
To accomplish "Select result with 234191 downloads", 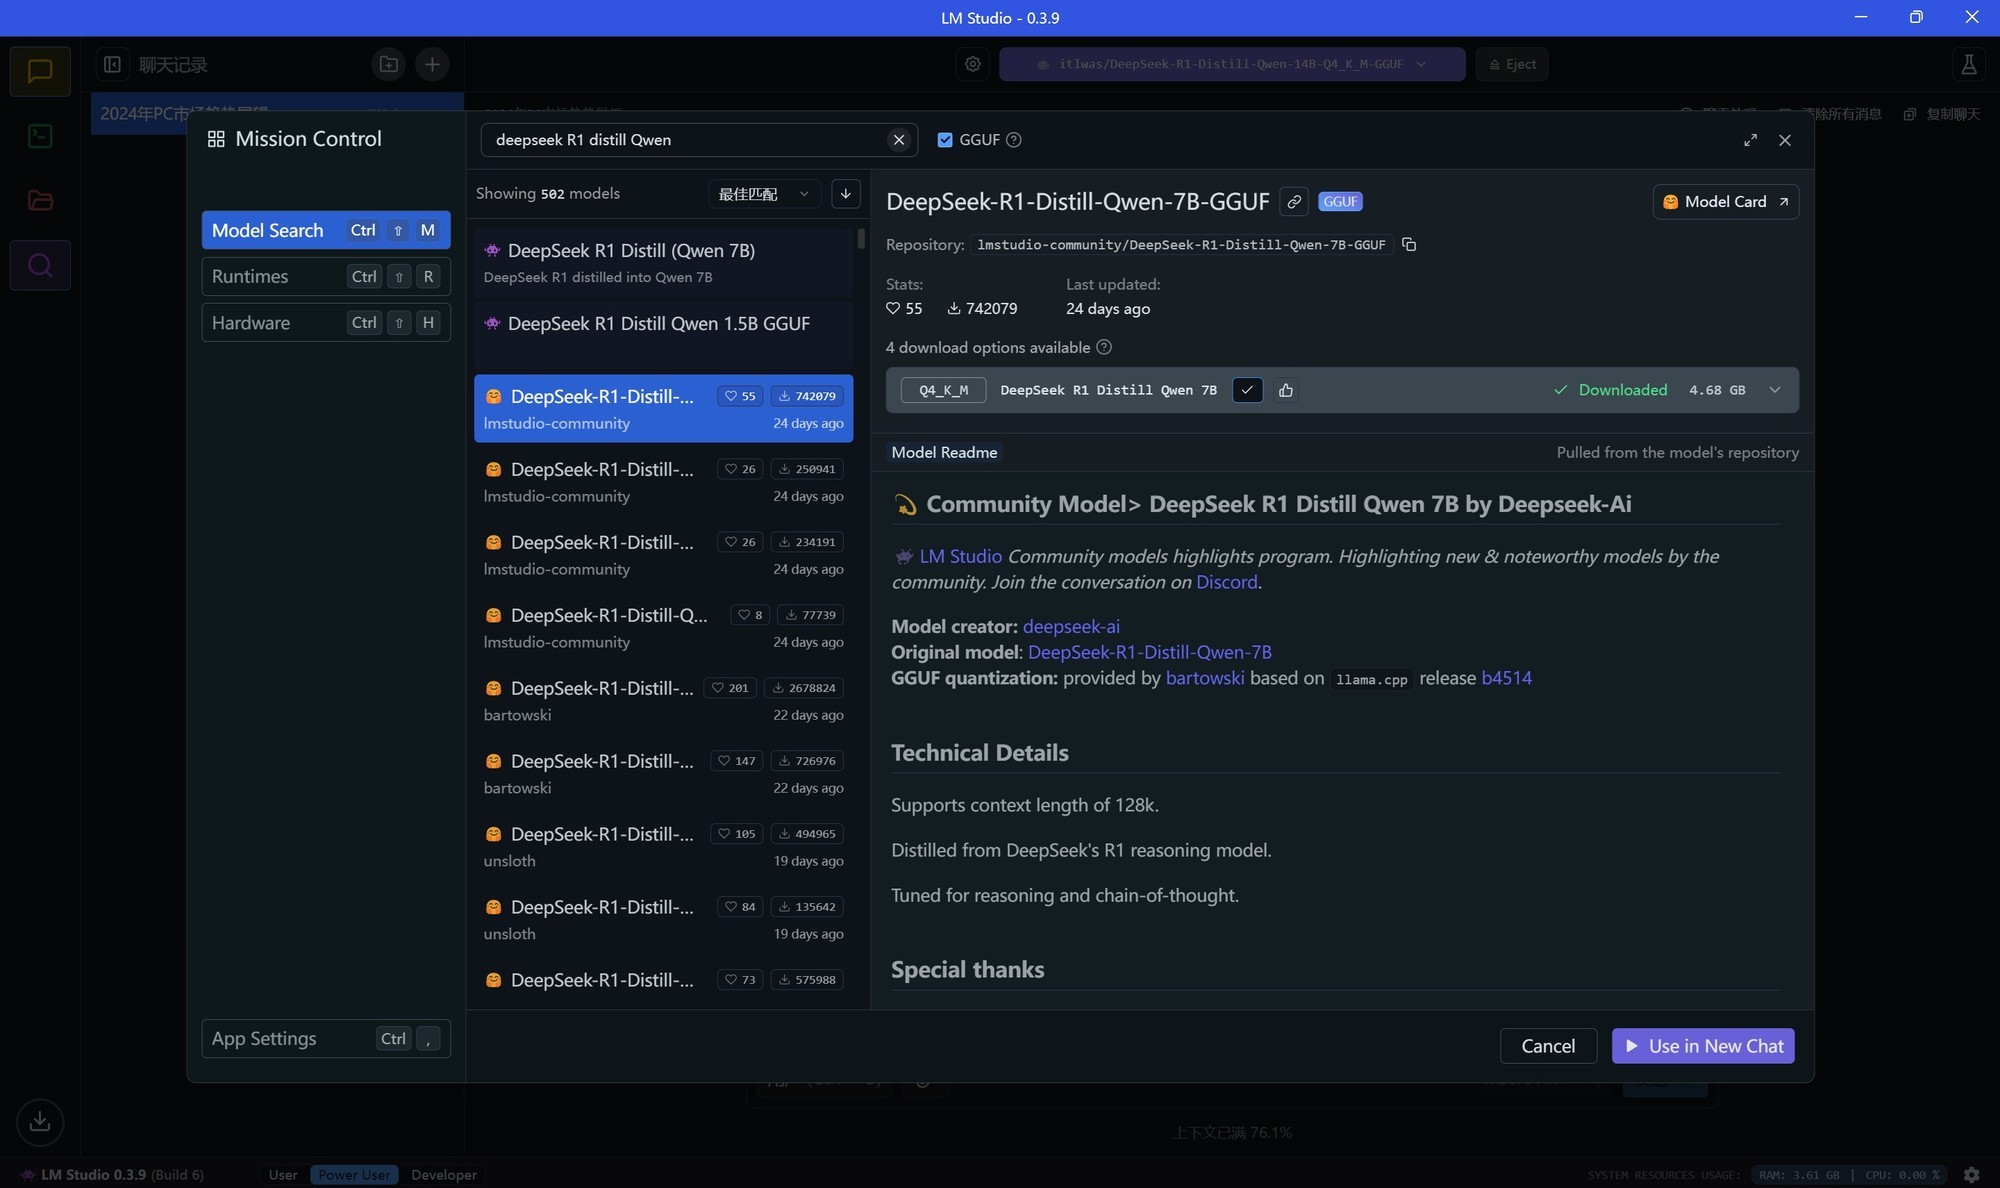I will pyautogui.click(x=663, y=554).
